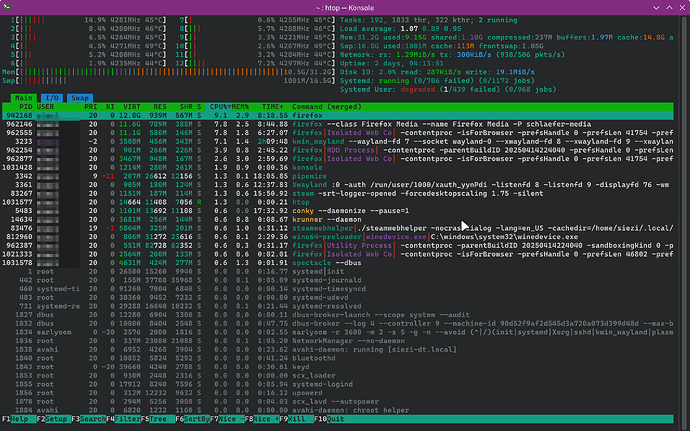Image resolution: width=690 pixels, height=431 pixels.
Task: Select the upowerd process row
Action: (338, 393)
